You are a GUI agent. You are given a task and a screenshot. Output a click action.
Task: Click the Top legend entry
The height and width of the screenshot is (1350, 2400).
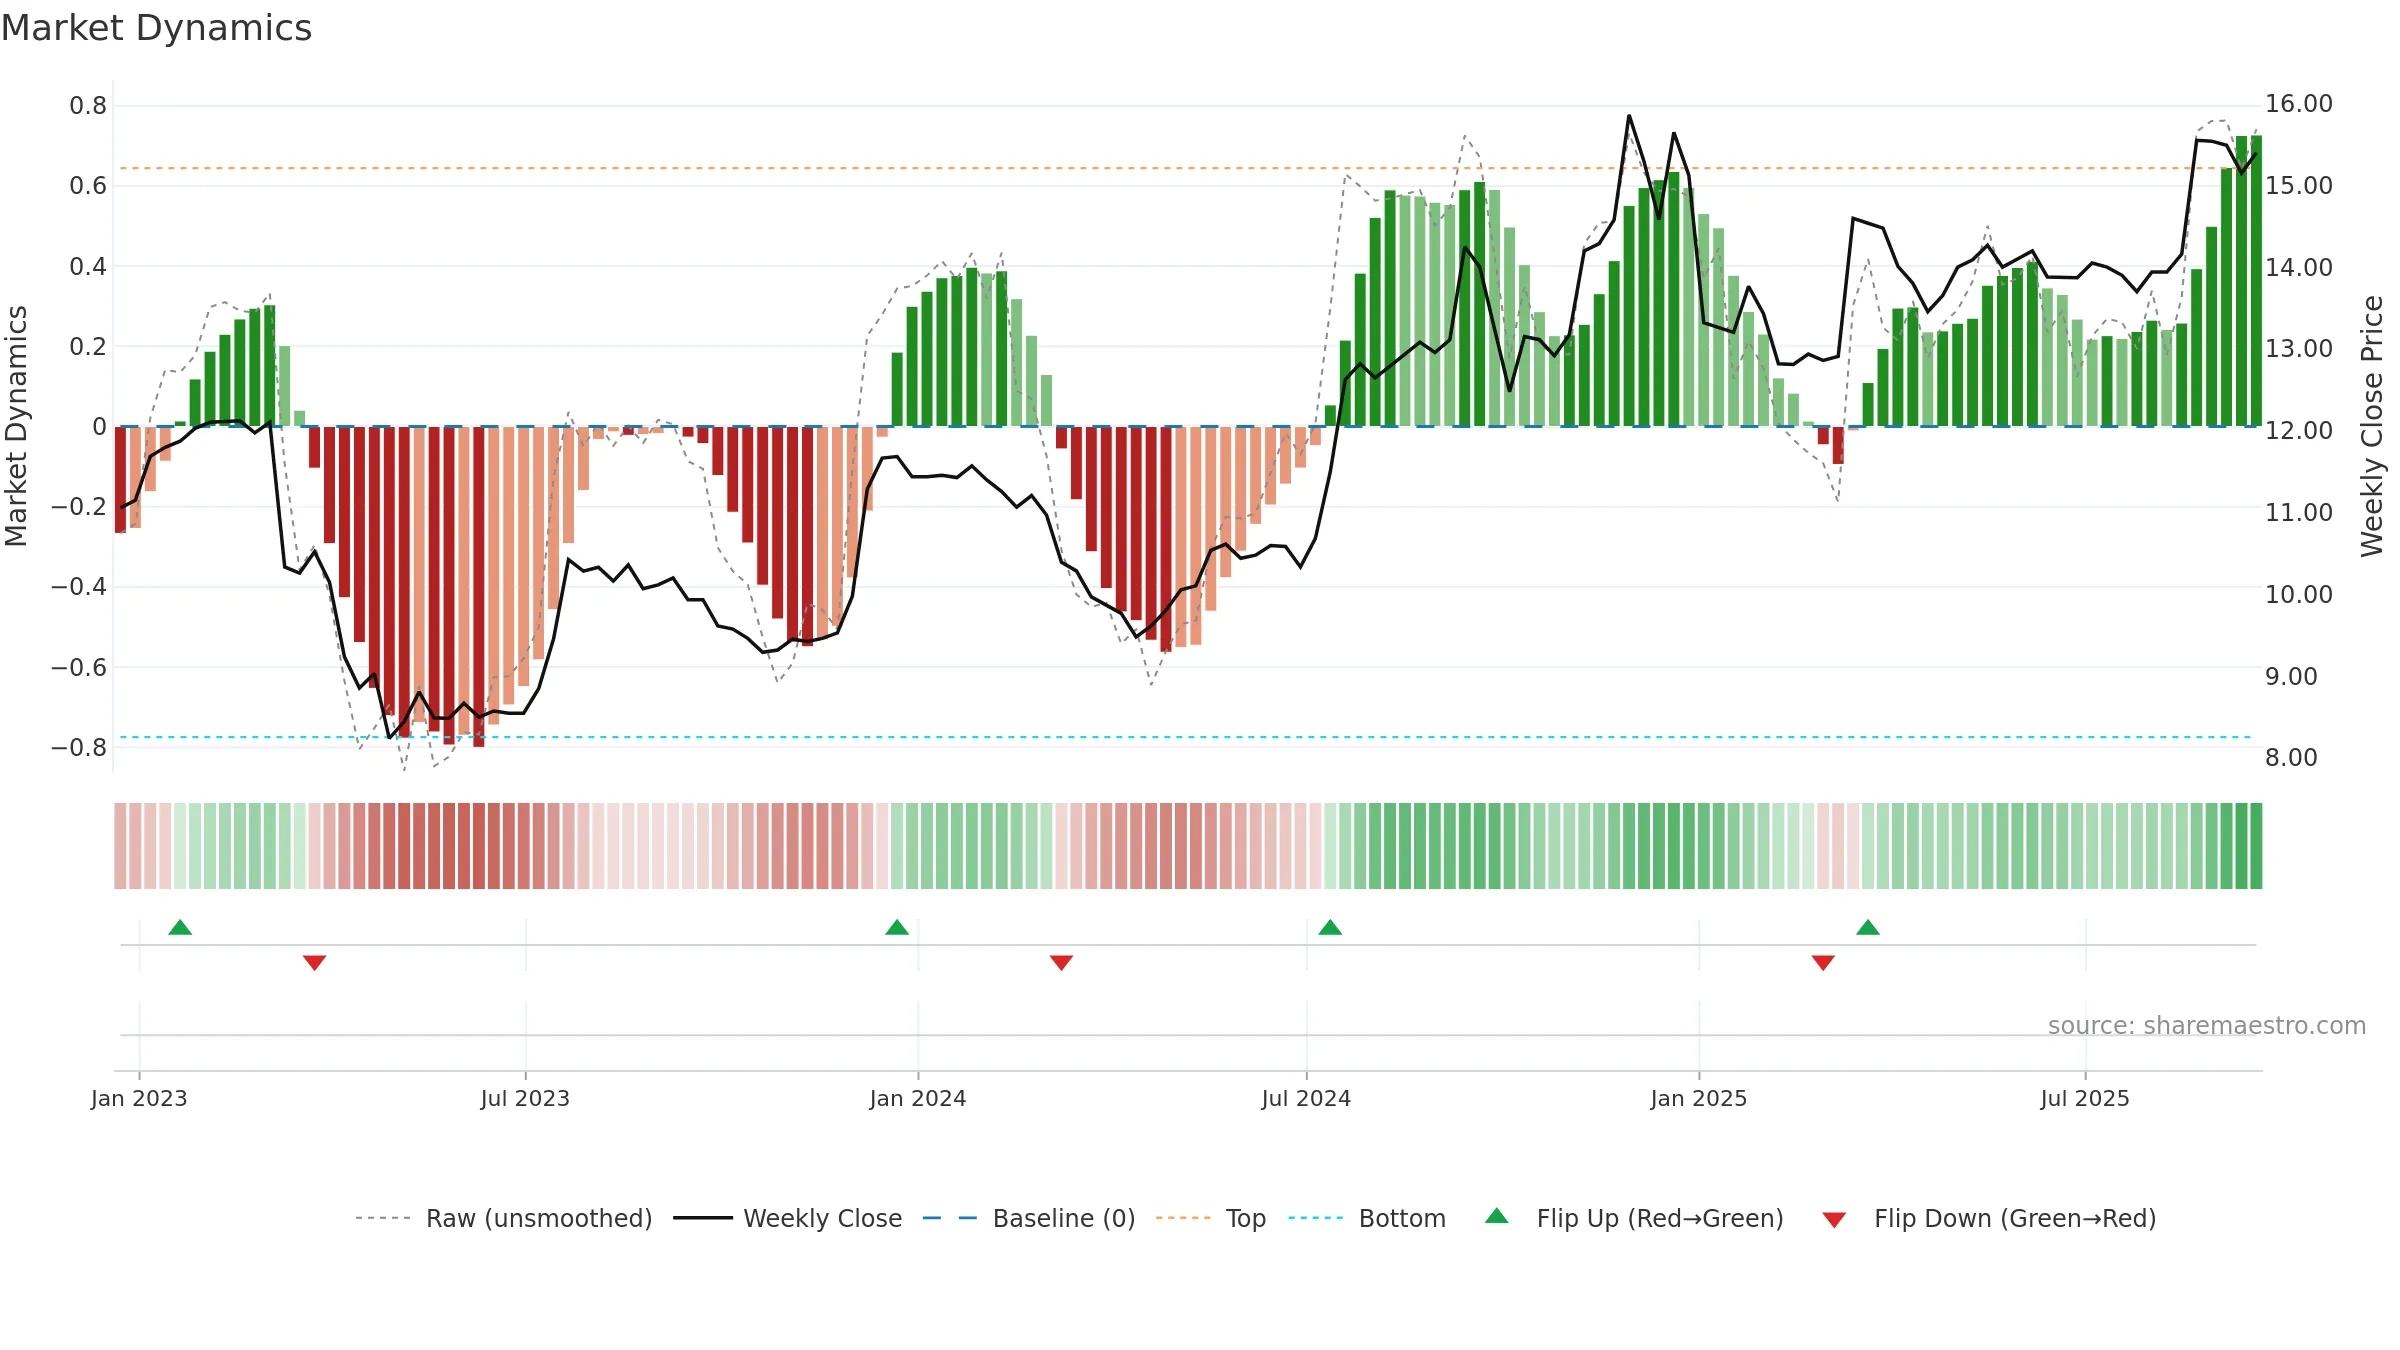[1211, 1218]
